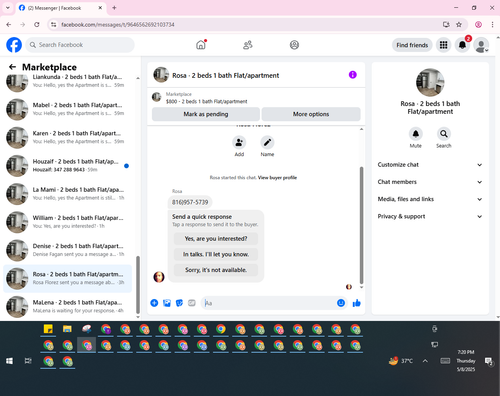The image size is (500, 396).
Task: Open the notifications bell with badge
Action: pyautogui.click(x=462, y=45)
